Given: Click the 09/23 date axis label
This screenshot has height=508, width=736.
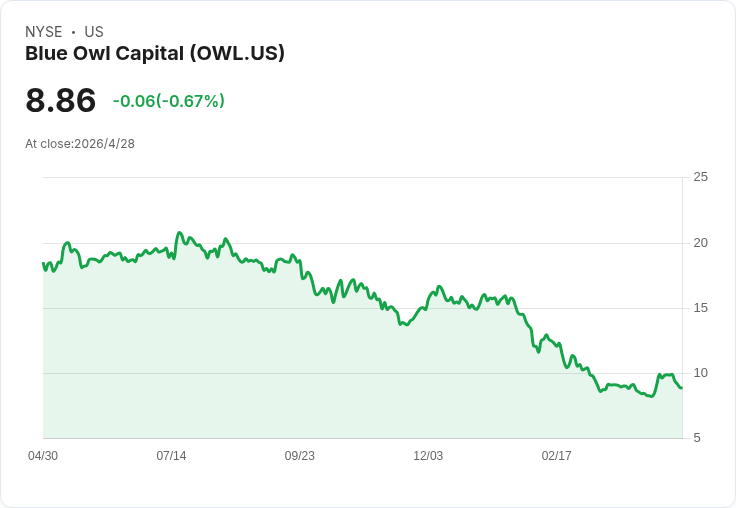Looking at the screenshot, I should tap(299, 456).
